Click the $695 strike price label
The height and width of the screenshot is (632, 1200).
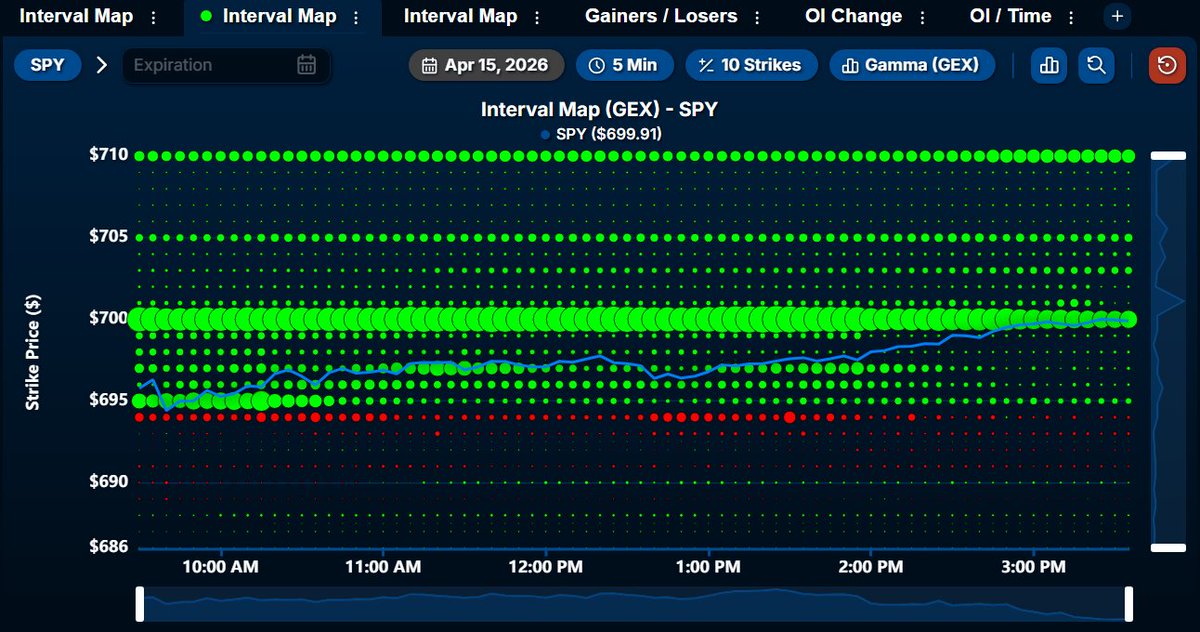point(108,400)
